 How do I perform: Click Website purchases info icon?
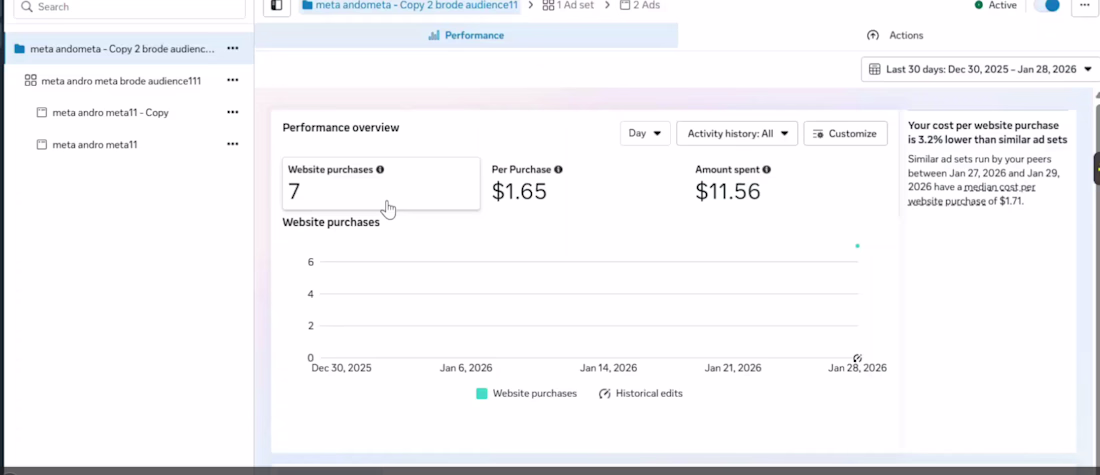point(380,170)
